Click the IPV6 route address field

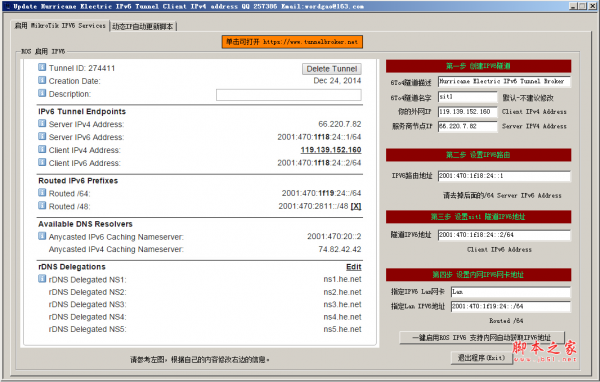click(x=504, y=176)
